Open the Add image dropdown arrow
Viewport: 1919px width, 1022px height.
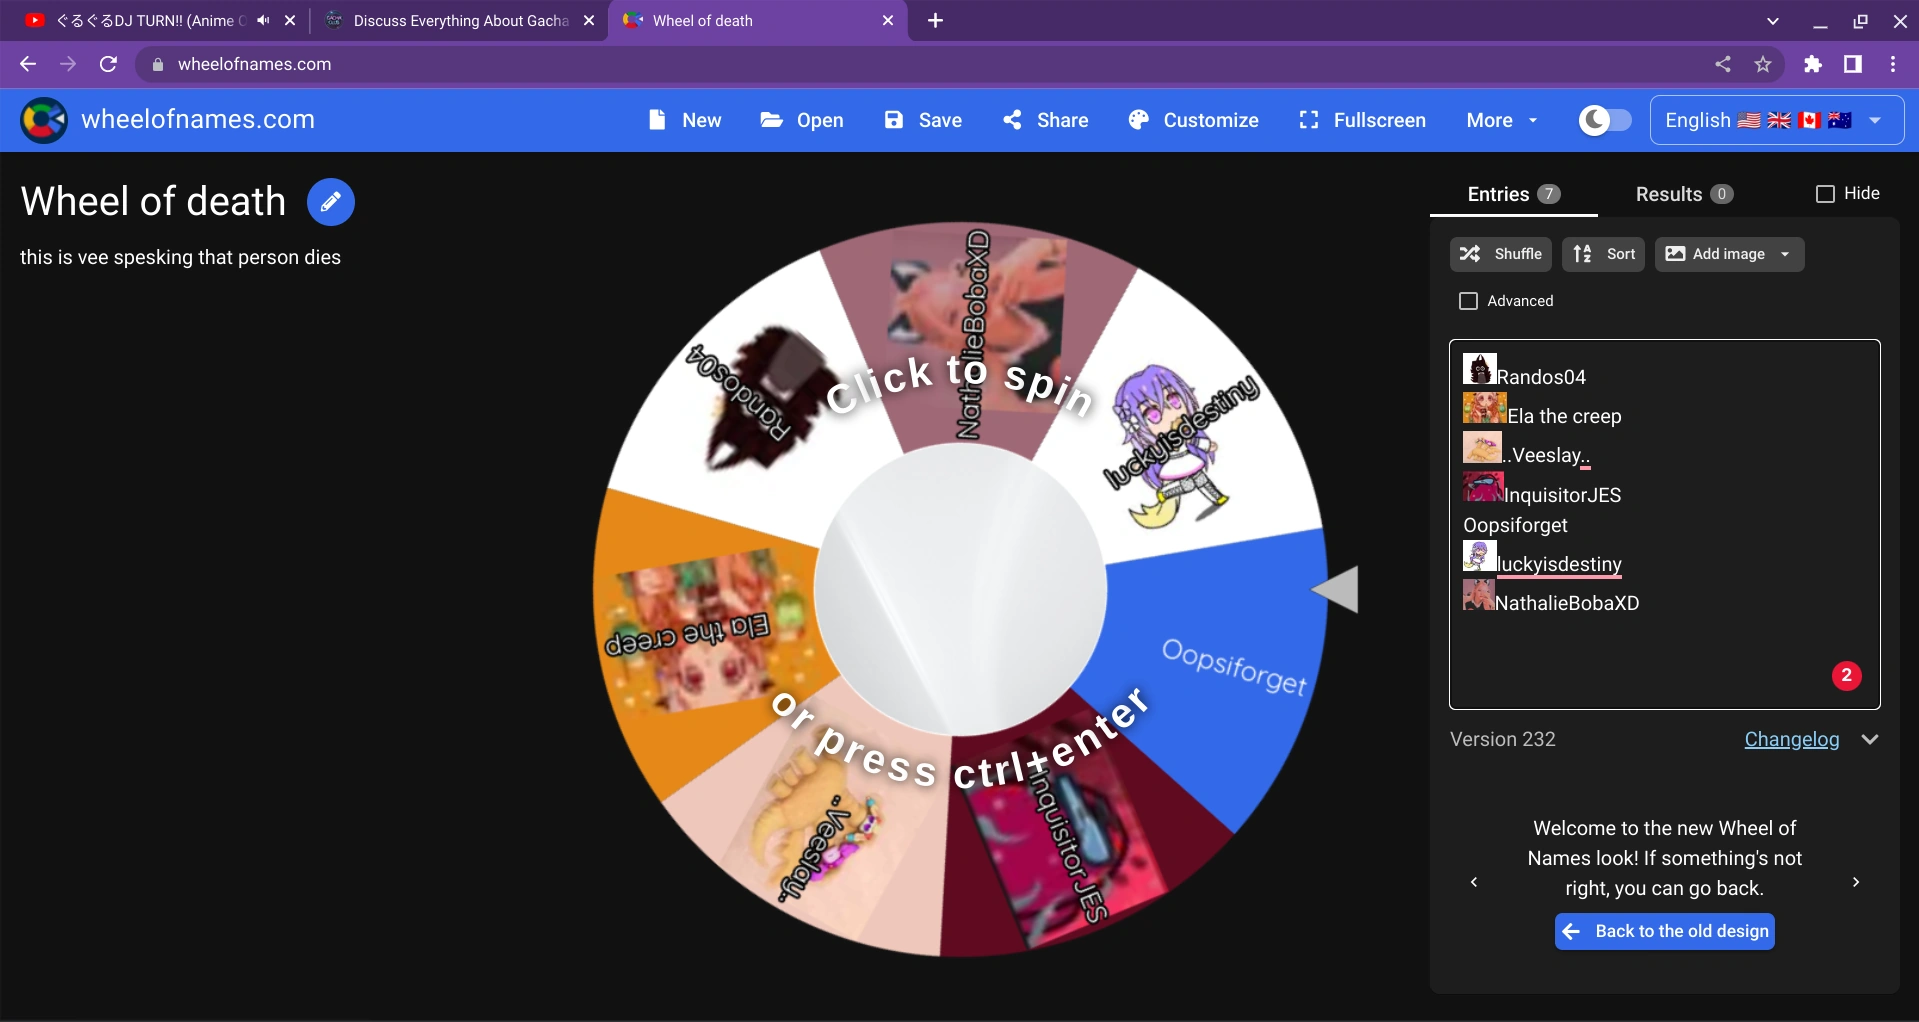pyautogui.click(x=1786, y=254)
